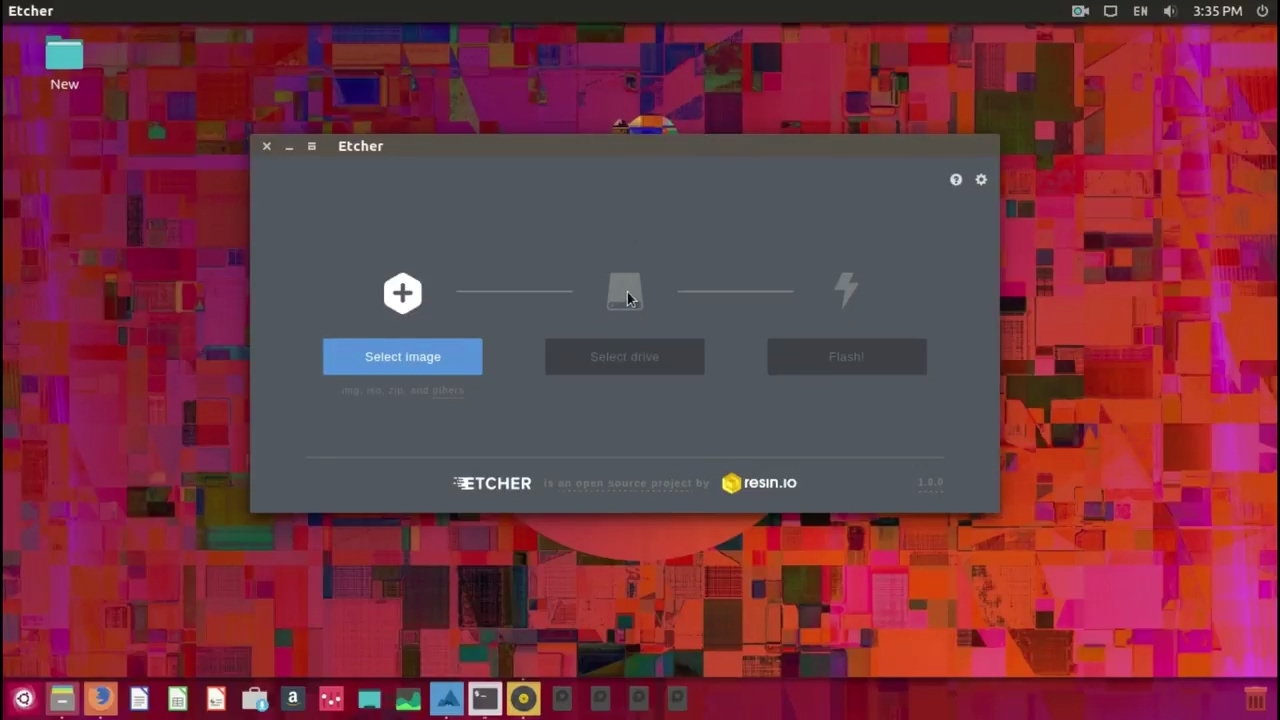Follow the "others" supported formats link
This screenshot has height=720, width=1280.
tap(448, 390)
